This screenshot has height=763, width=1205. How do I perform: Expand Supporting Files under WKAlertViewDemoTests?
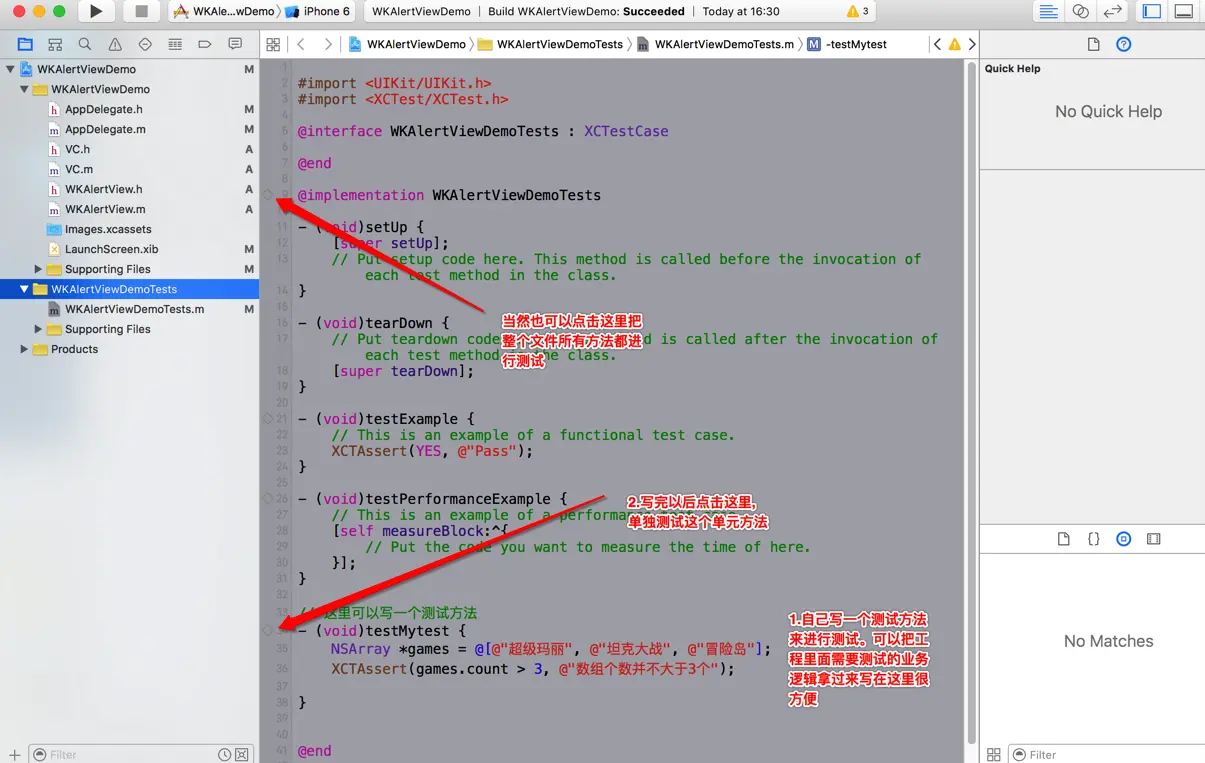click(38, 329)
